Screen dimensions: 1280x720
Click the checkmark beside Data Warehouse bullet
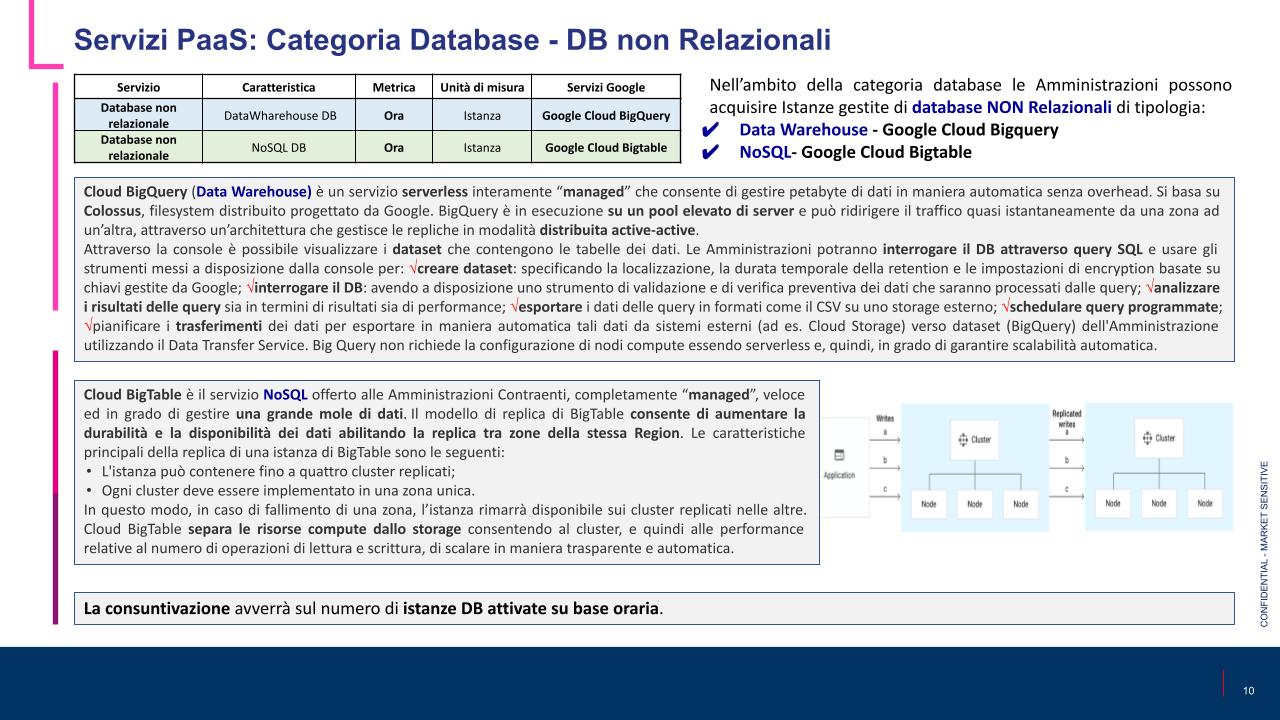pos(710,130)
